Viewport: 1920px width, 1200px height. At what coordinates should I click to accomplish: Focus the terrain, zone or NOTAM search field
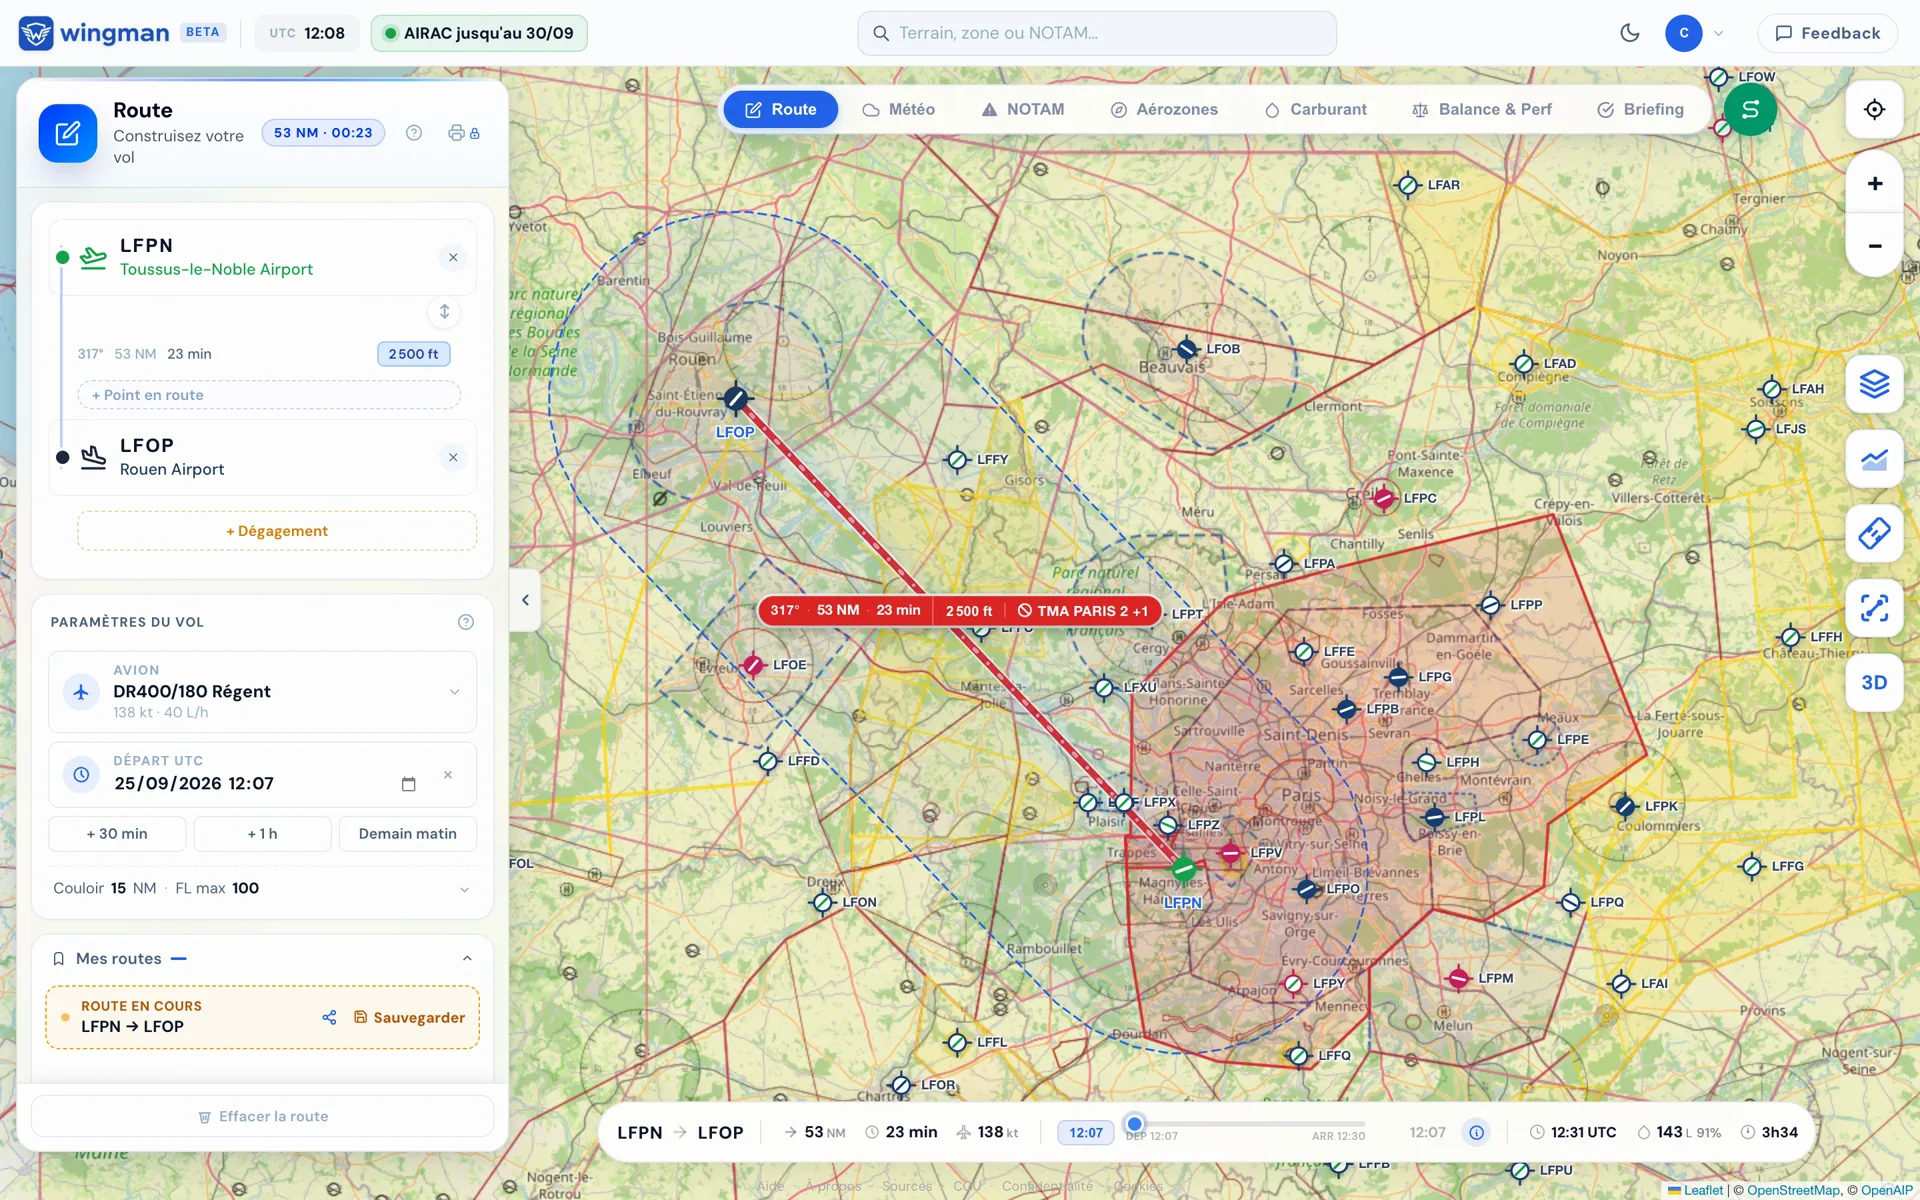click(x=1097, y=33)
